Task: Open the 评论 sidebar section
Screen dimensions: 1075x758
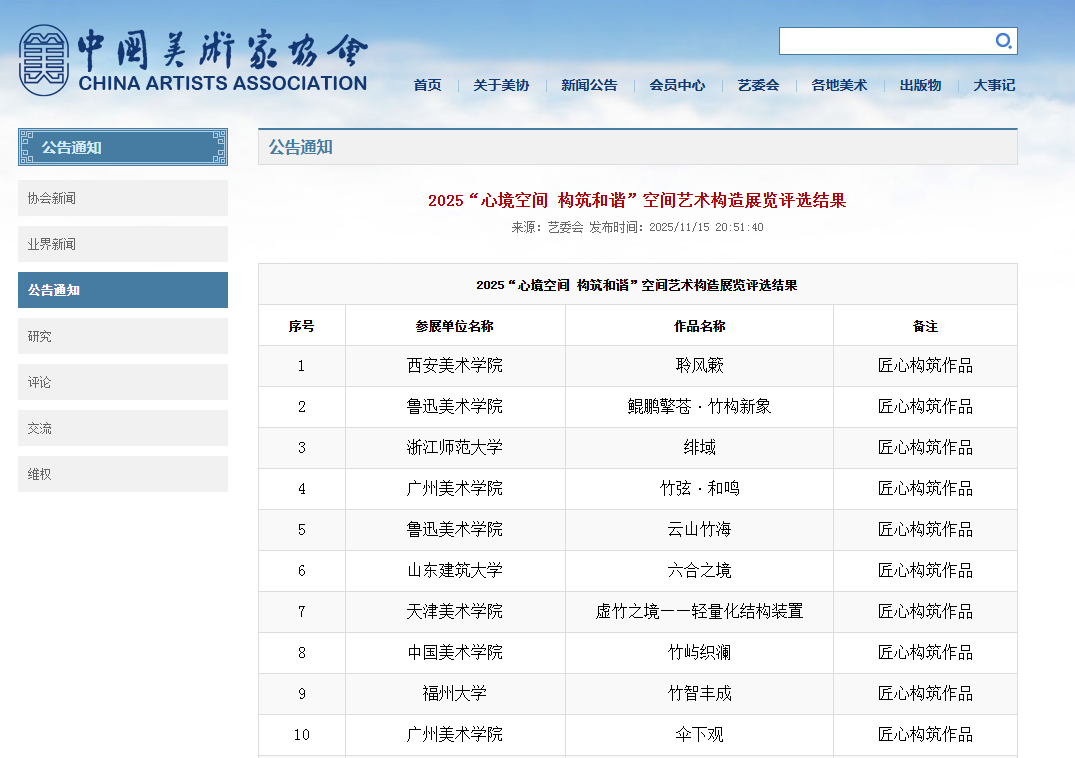Action: click(x=123, y=382)
